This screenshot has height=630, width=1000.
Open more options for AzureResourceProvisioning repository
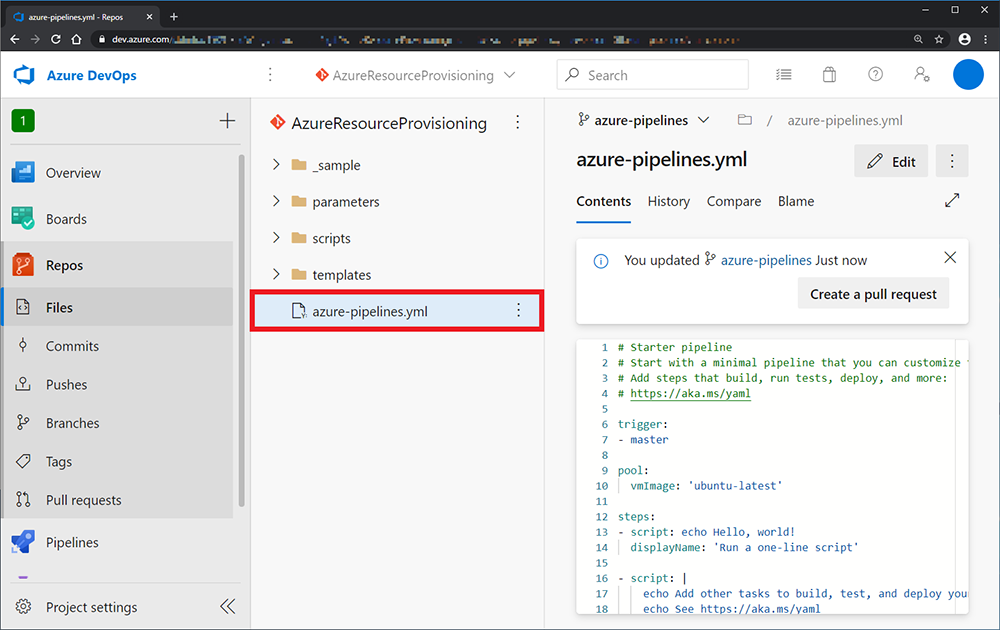click(x=518, y=122)
